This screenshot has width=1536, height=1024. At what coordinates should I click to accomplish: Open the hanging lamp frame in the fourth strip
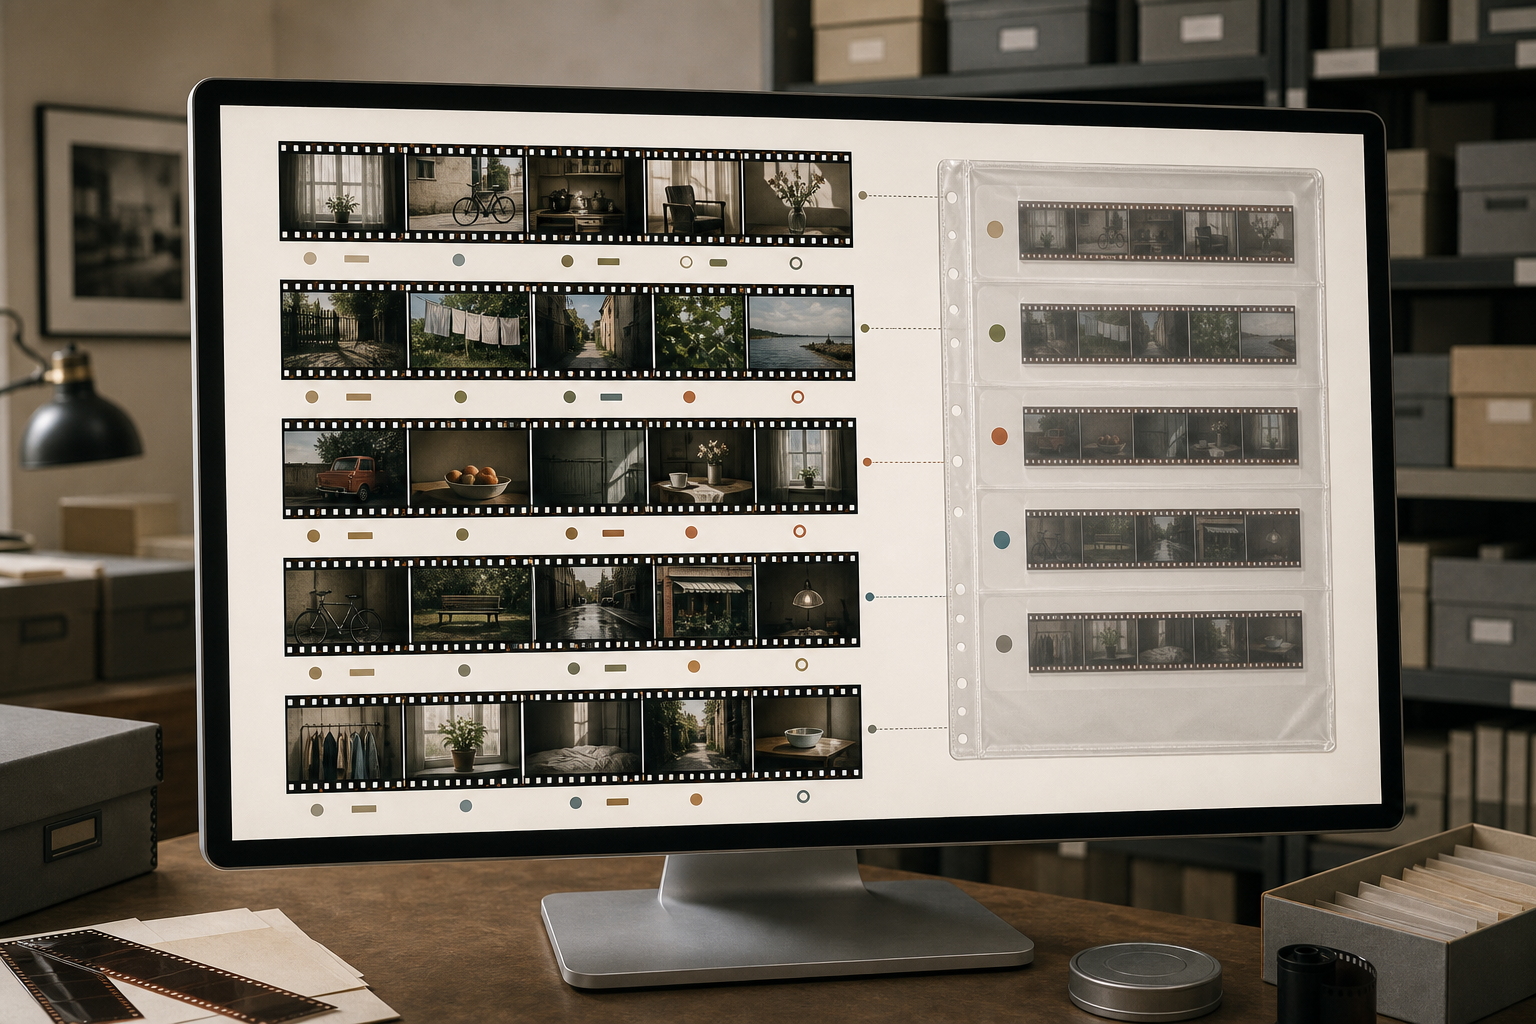coord(807,602)
